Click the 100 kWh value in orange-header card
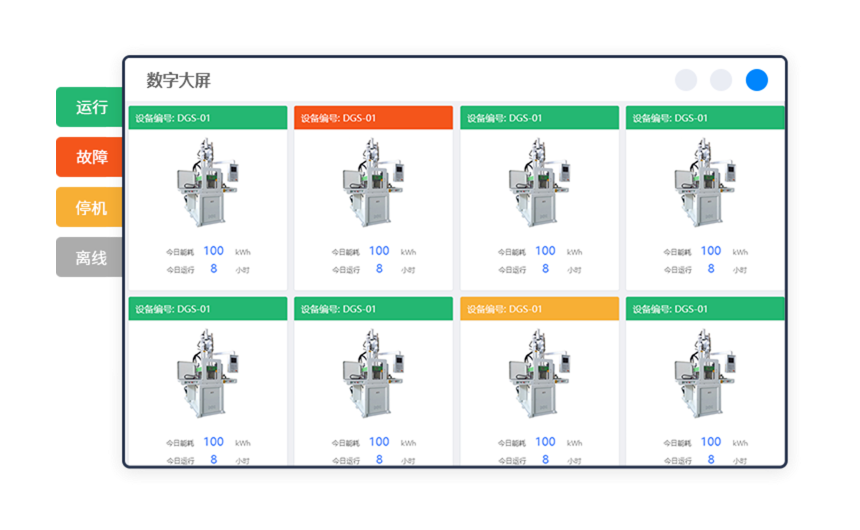 tap(379, 251)
